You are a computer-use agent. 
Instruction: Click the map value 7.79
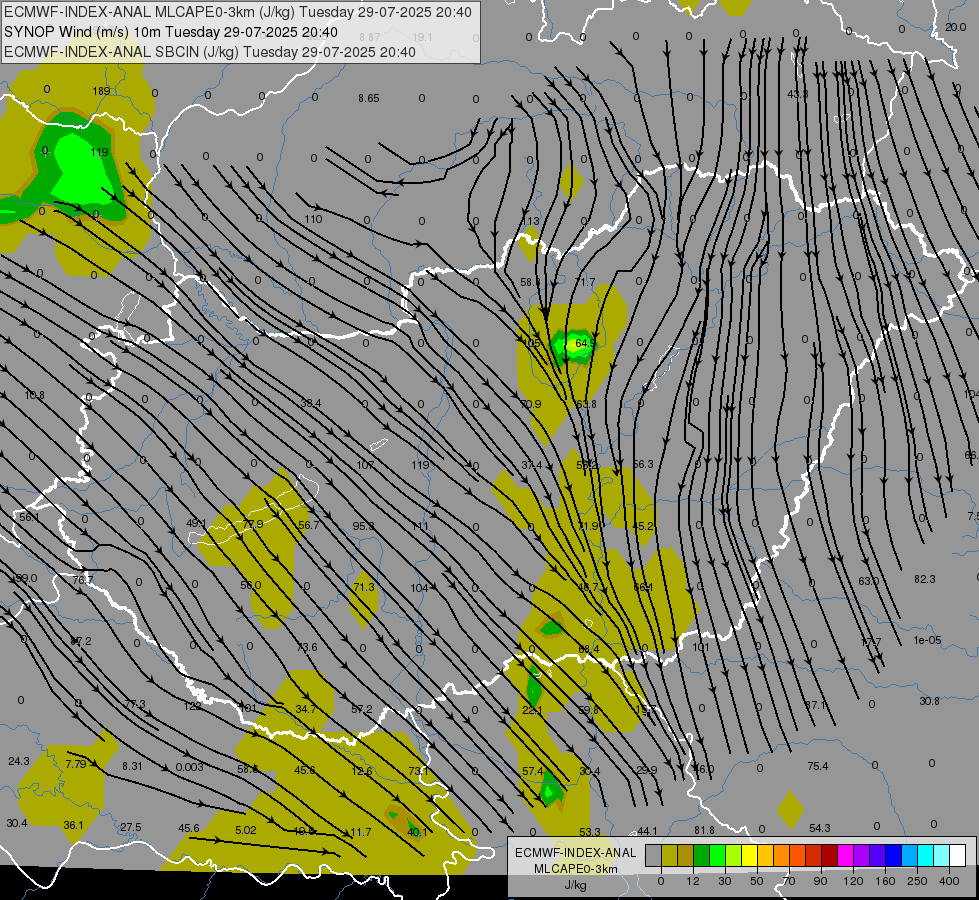coord(76,764)
